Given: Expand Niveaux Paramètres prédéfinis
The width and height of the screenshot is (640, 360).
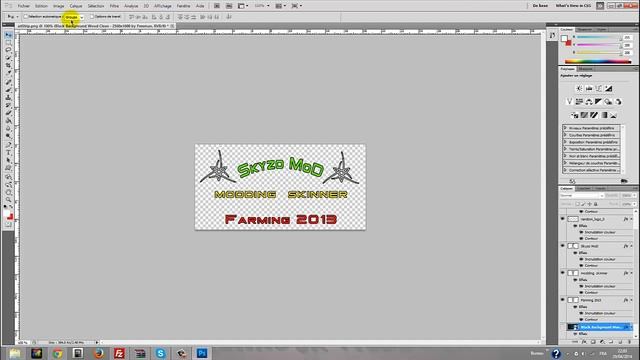Looking at the screenshot, I should (566, 128).
